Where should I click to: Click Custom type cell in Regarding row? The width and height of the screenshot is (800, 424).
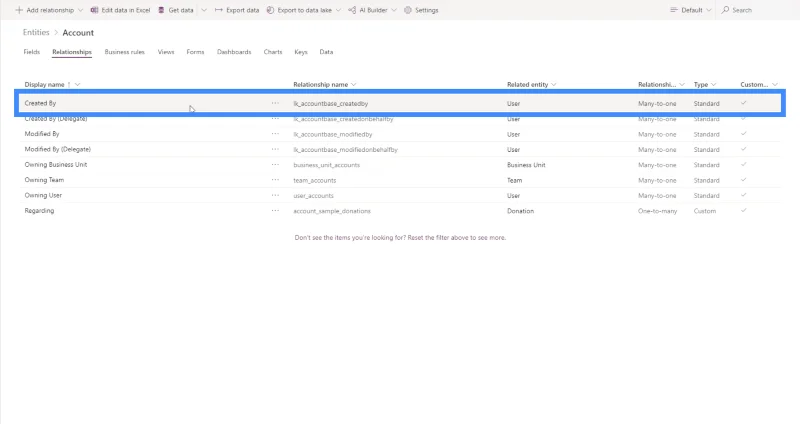(x=705, y=211)
